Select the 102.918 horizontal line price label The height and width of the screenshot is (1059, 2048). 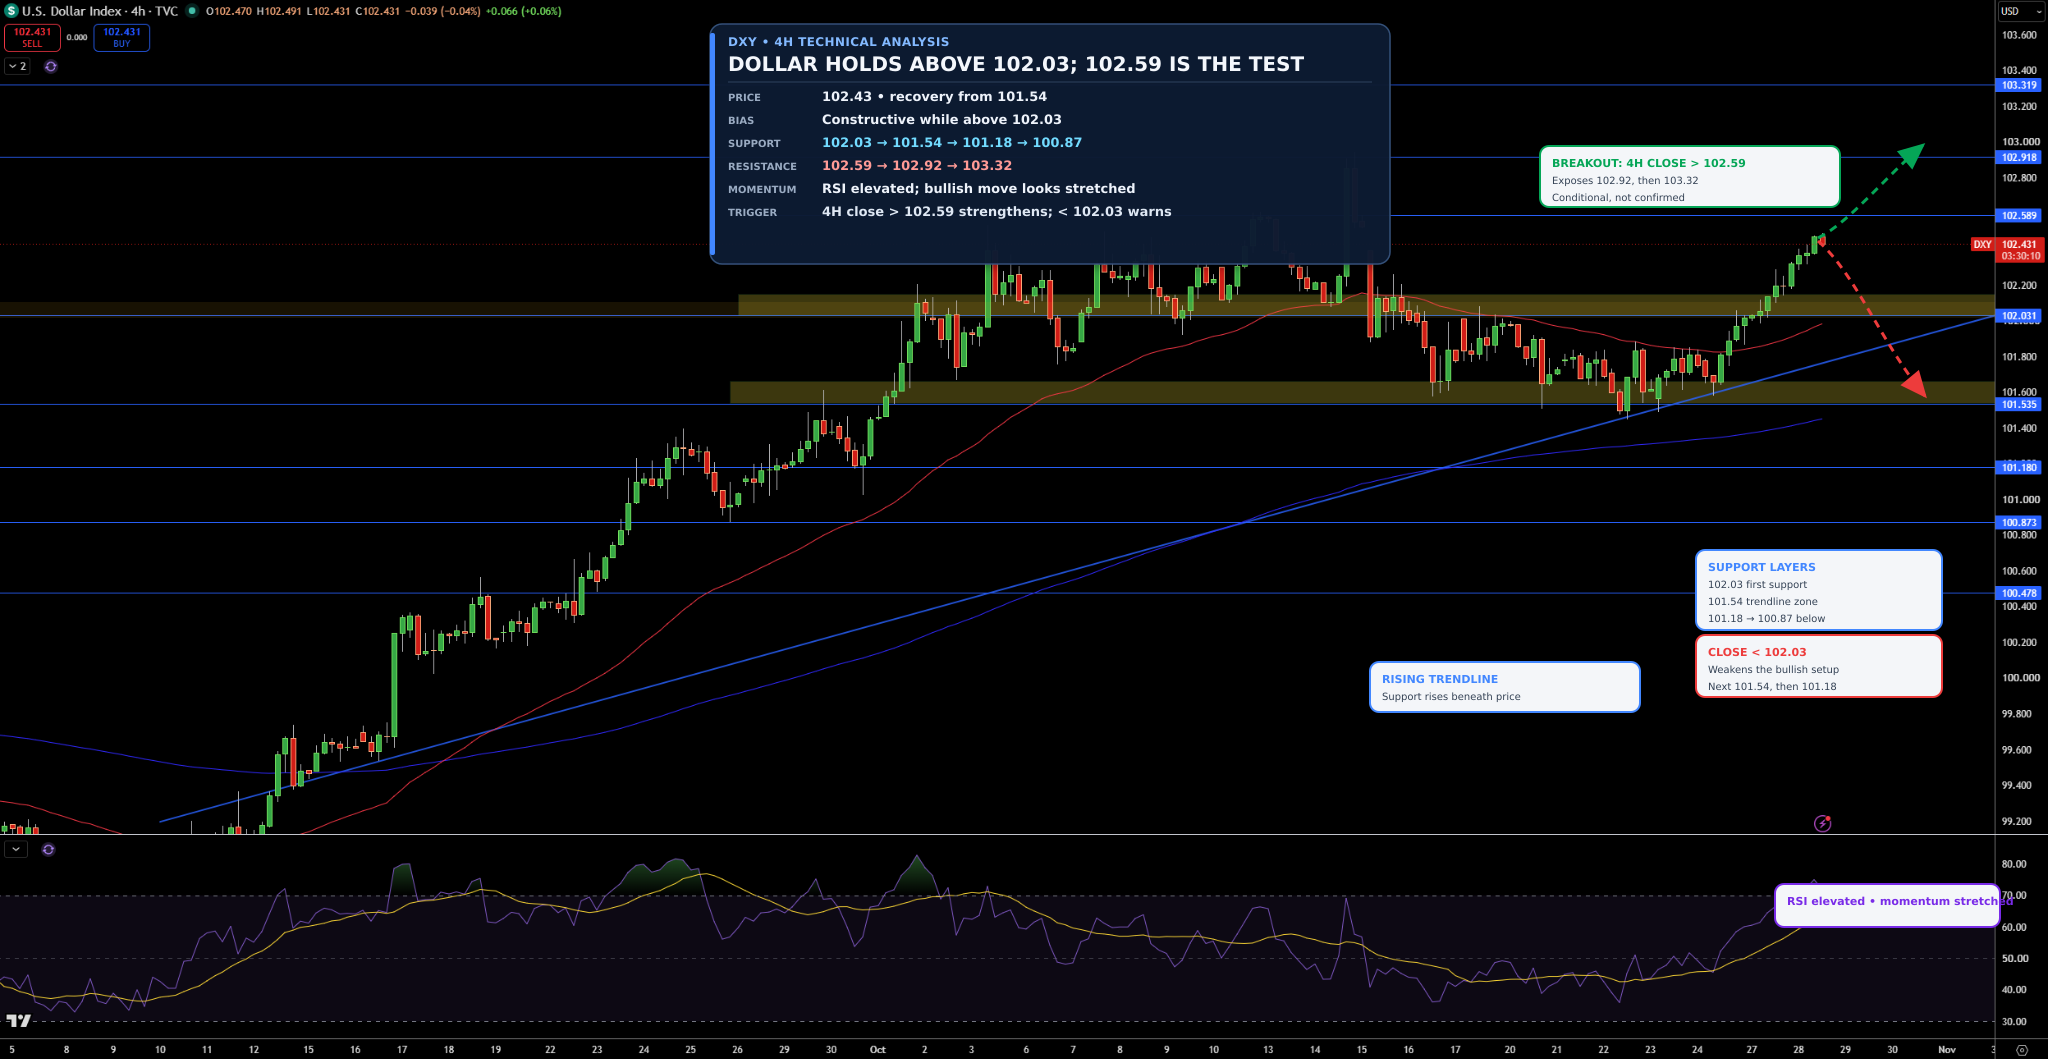[x=2019, y=157]
